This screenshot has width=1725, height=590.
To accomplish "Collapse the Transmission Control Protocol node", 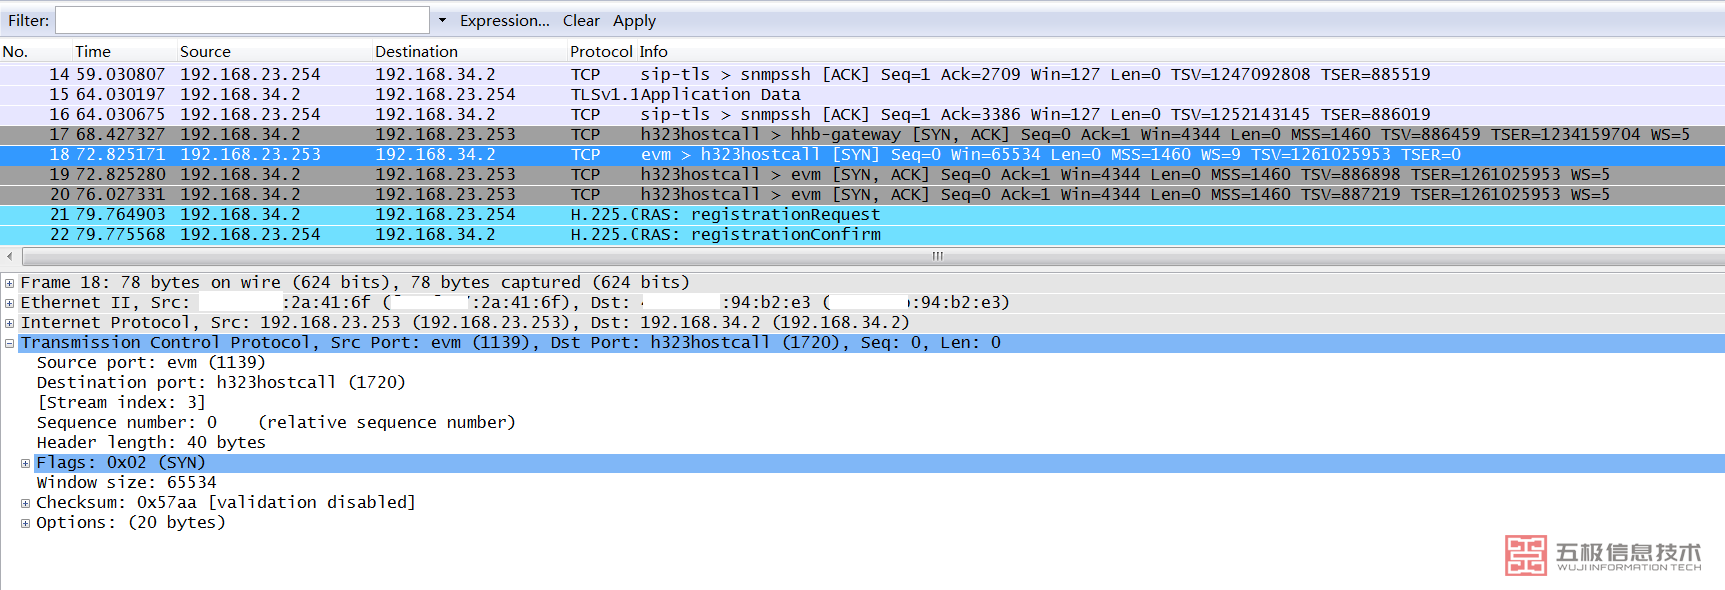I will click(9, 343).
